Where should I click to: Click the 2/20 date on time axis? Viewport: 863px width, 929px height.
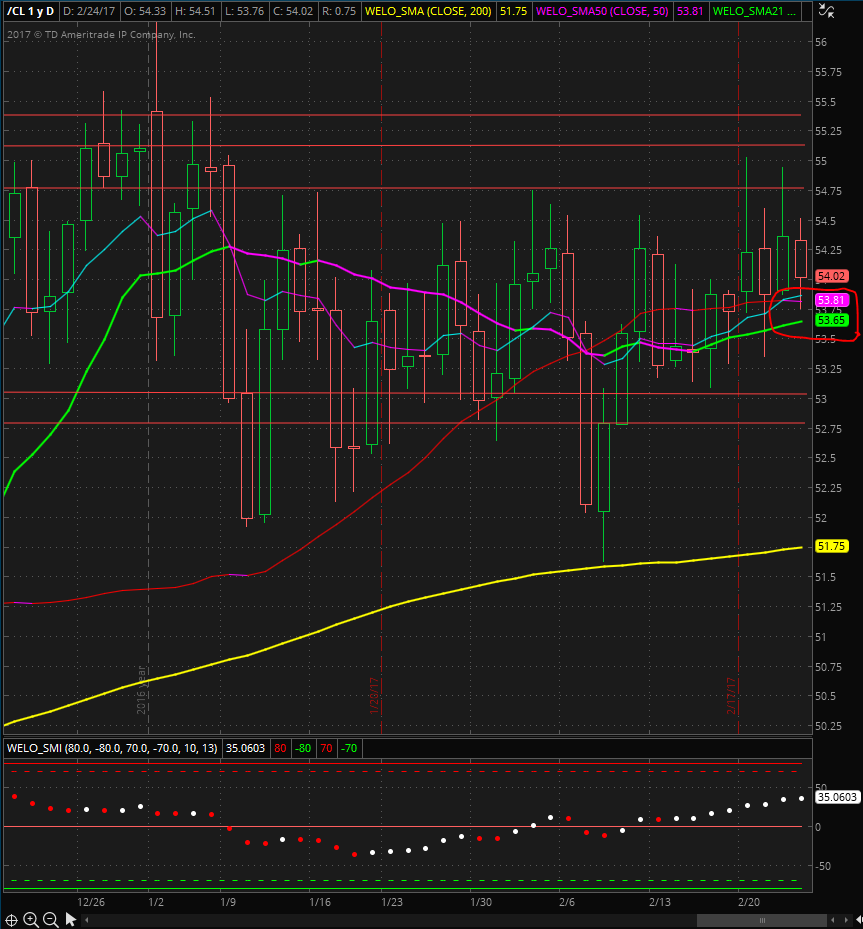point(749,902)
